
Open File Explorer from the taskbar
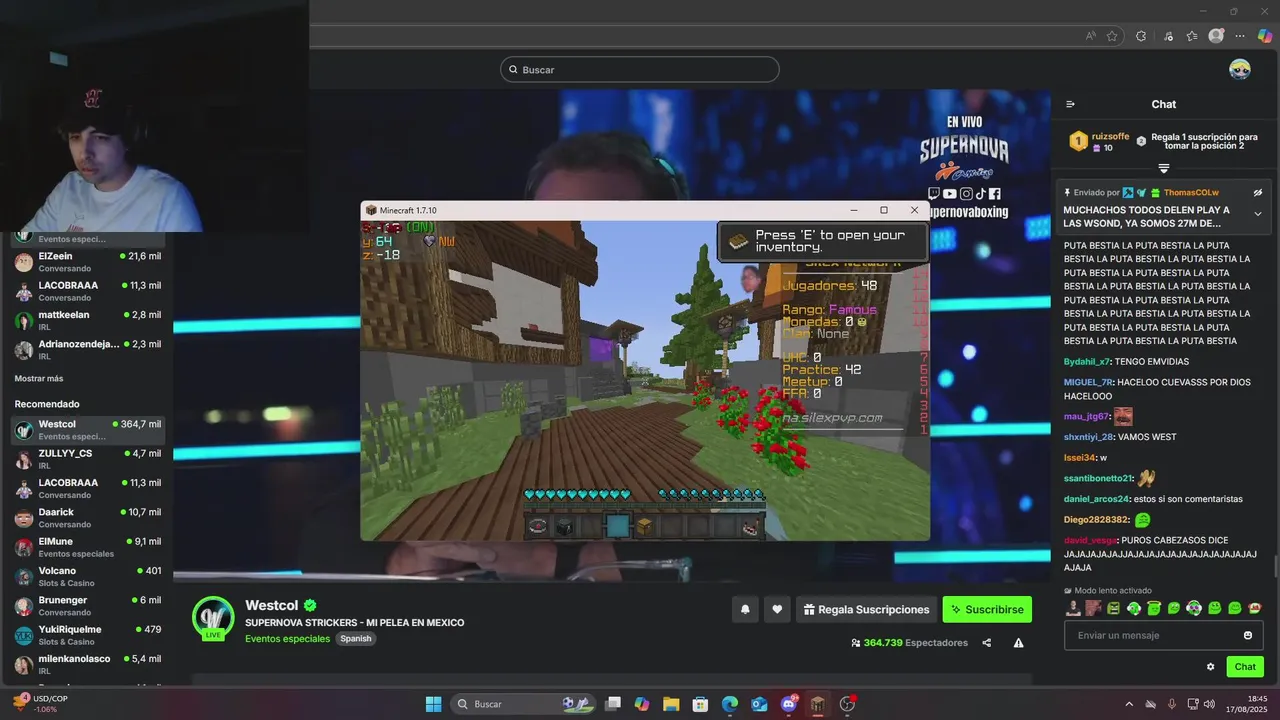pyautogui.click(x=671, y=704)
